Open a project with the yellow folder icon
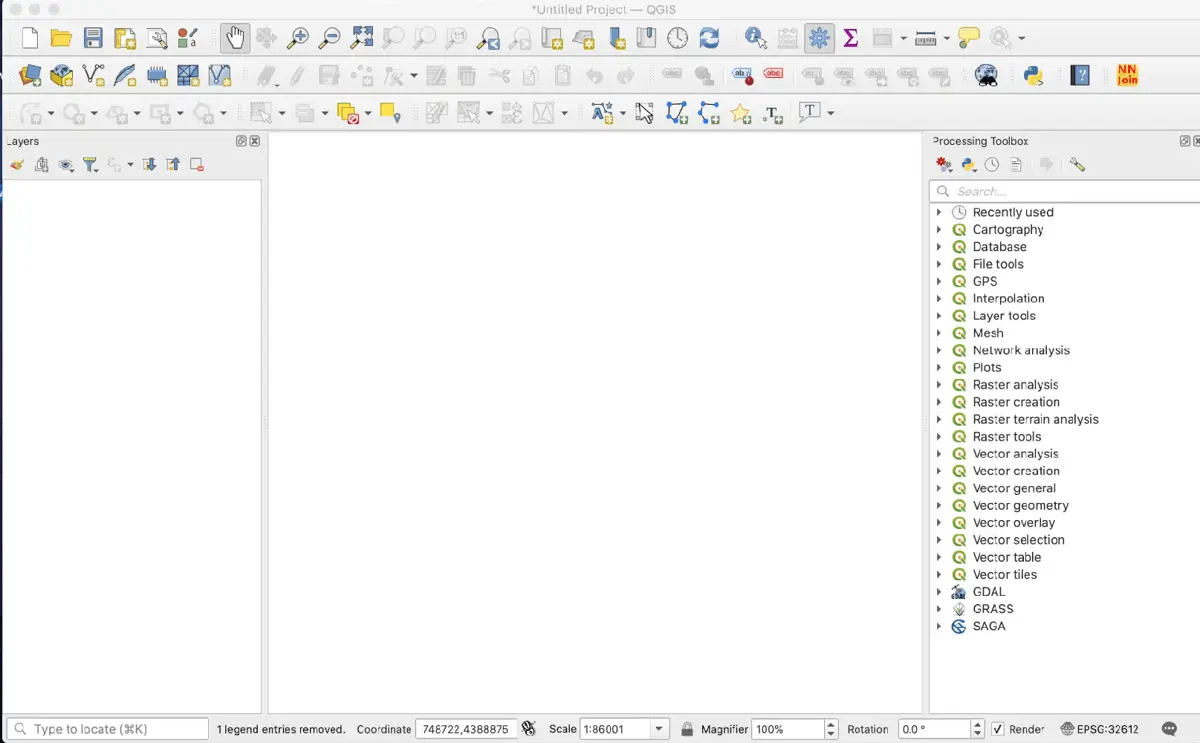 [61, 38]
